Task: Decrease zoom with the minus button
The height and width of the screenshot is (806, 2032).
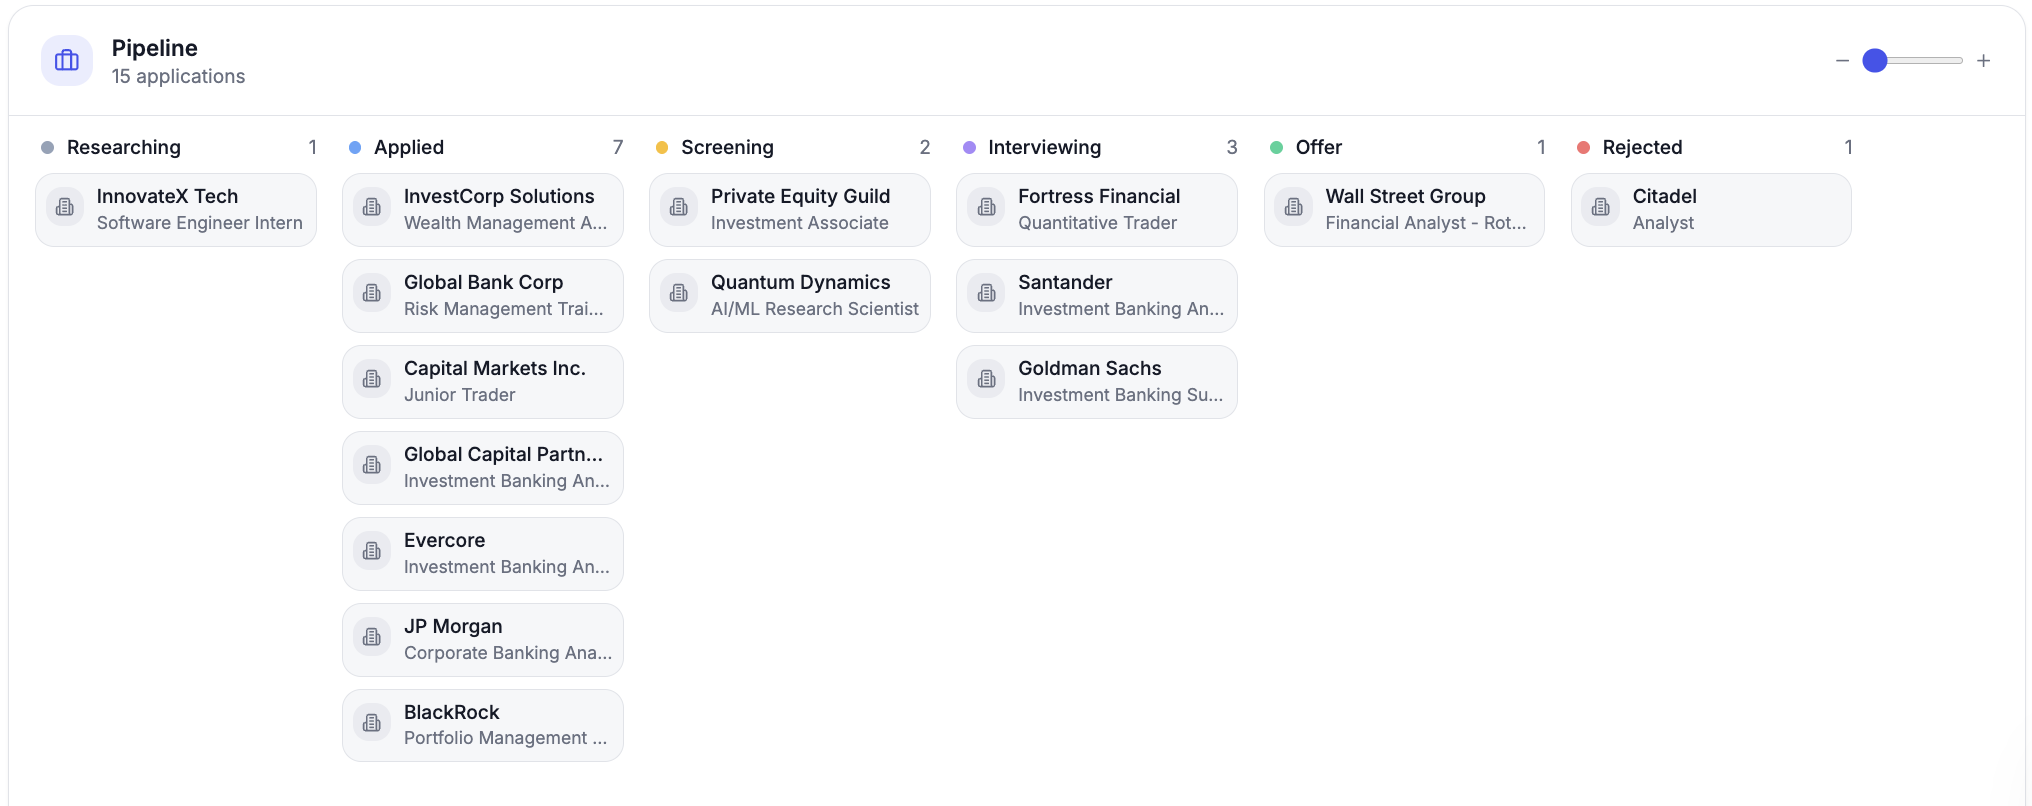Action: coord(1842,61)
